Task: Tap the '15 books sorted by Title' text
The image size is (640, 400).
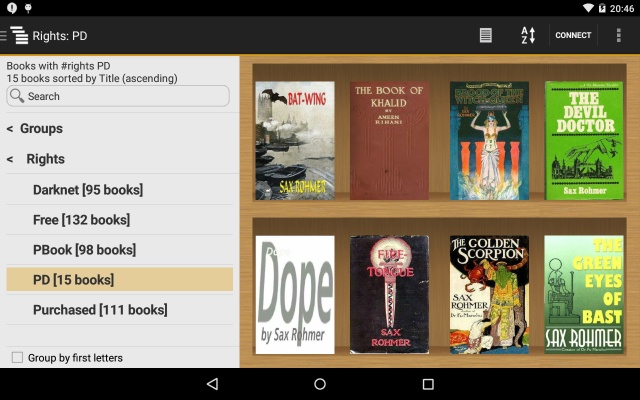Action: point(92,78)
